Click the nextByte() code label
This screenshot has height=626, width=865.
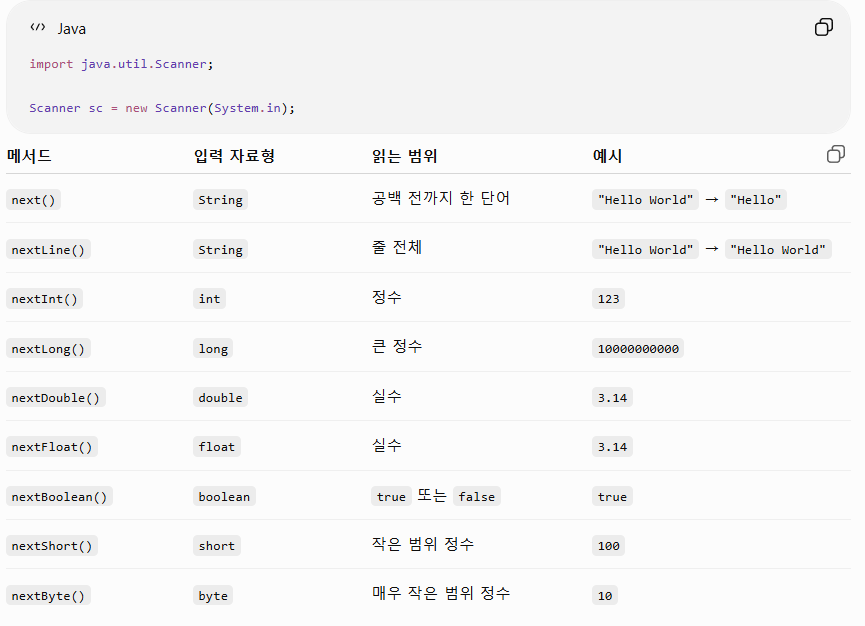49,596
